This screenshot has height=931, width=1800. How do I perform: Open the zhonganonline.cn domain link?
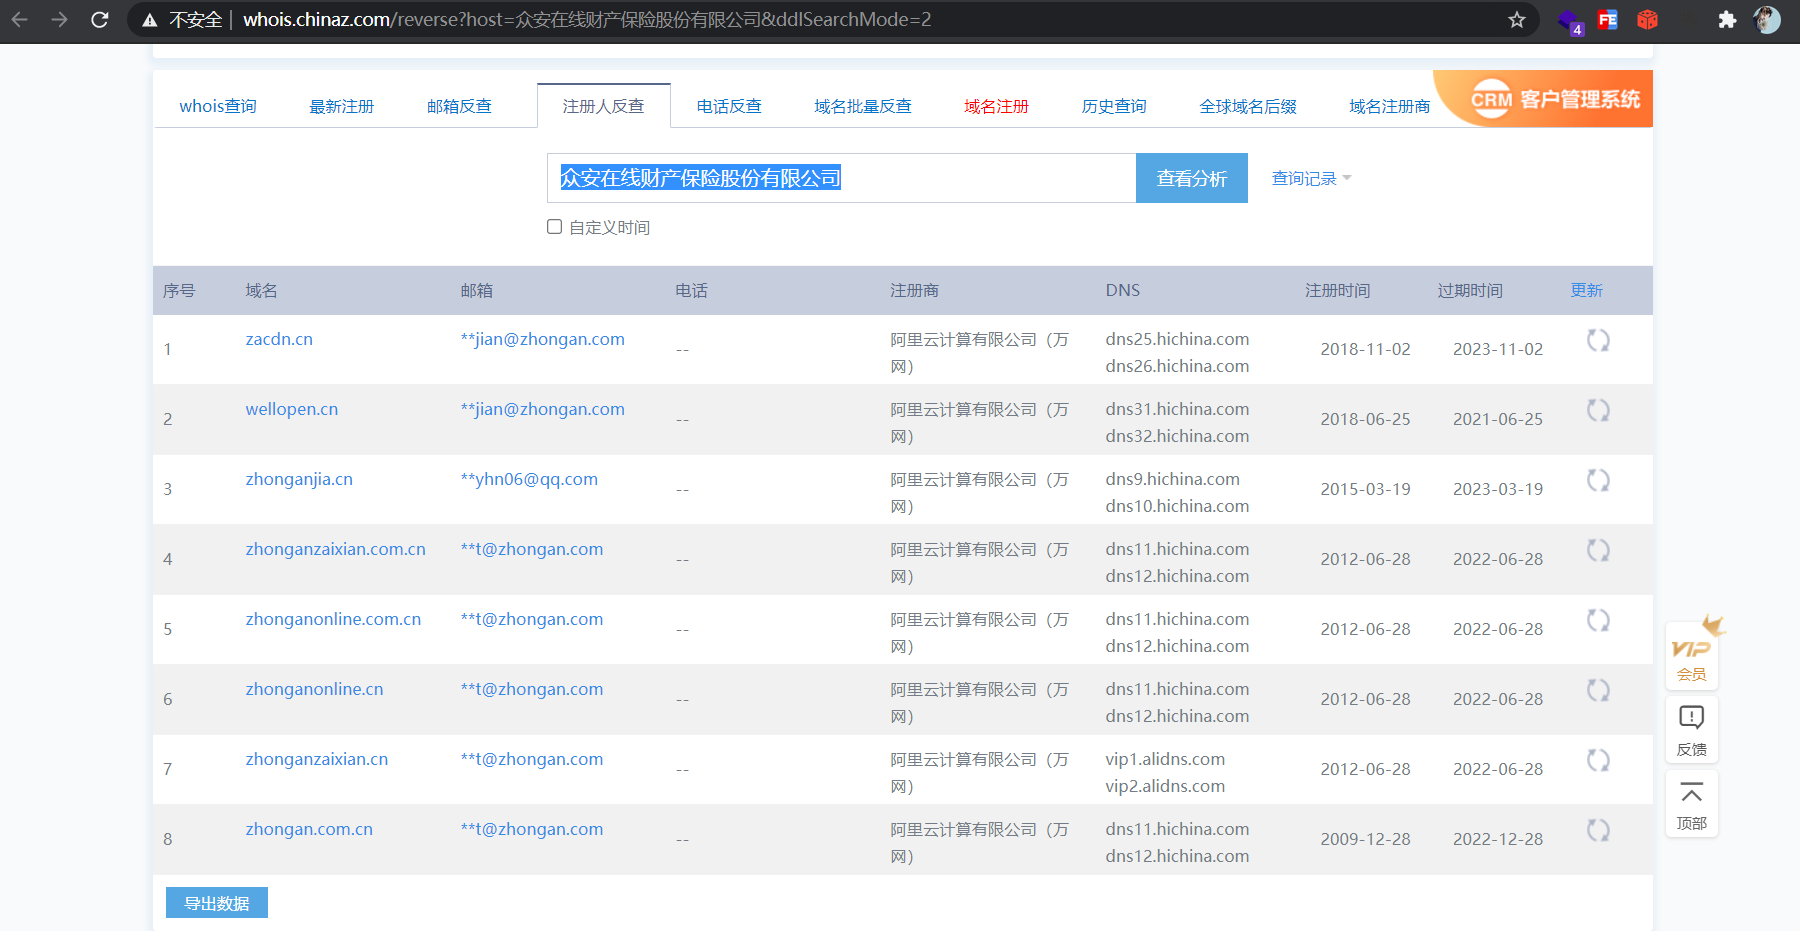pyautogui.click(x=314, y=690)
